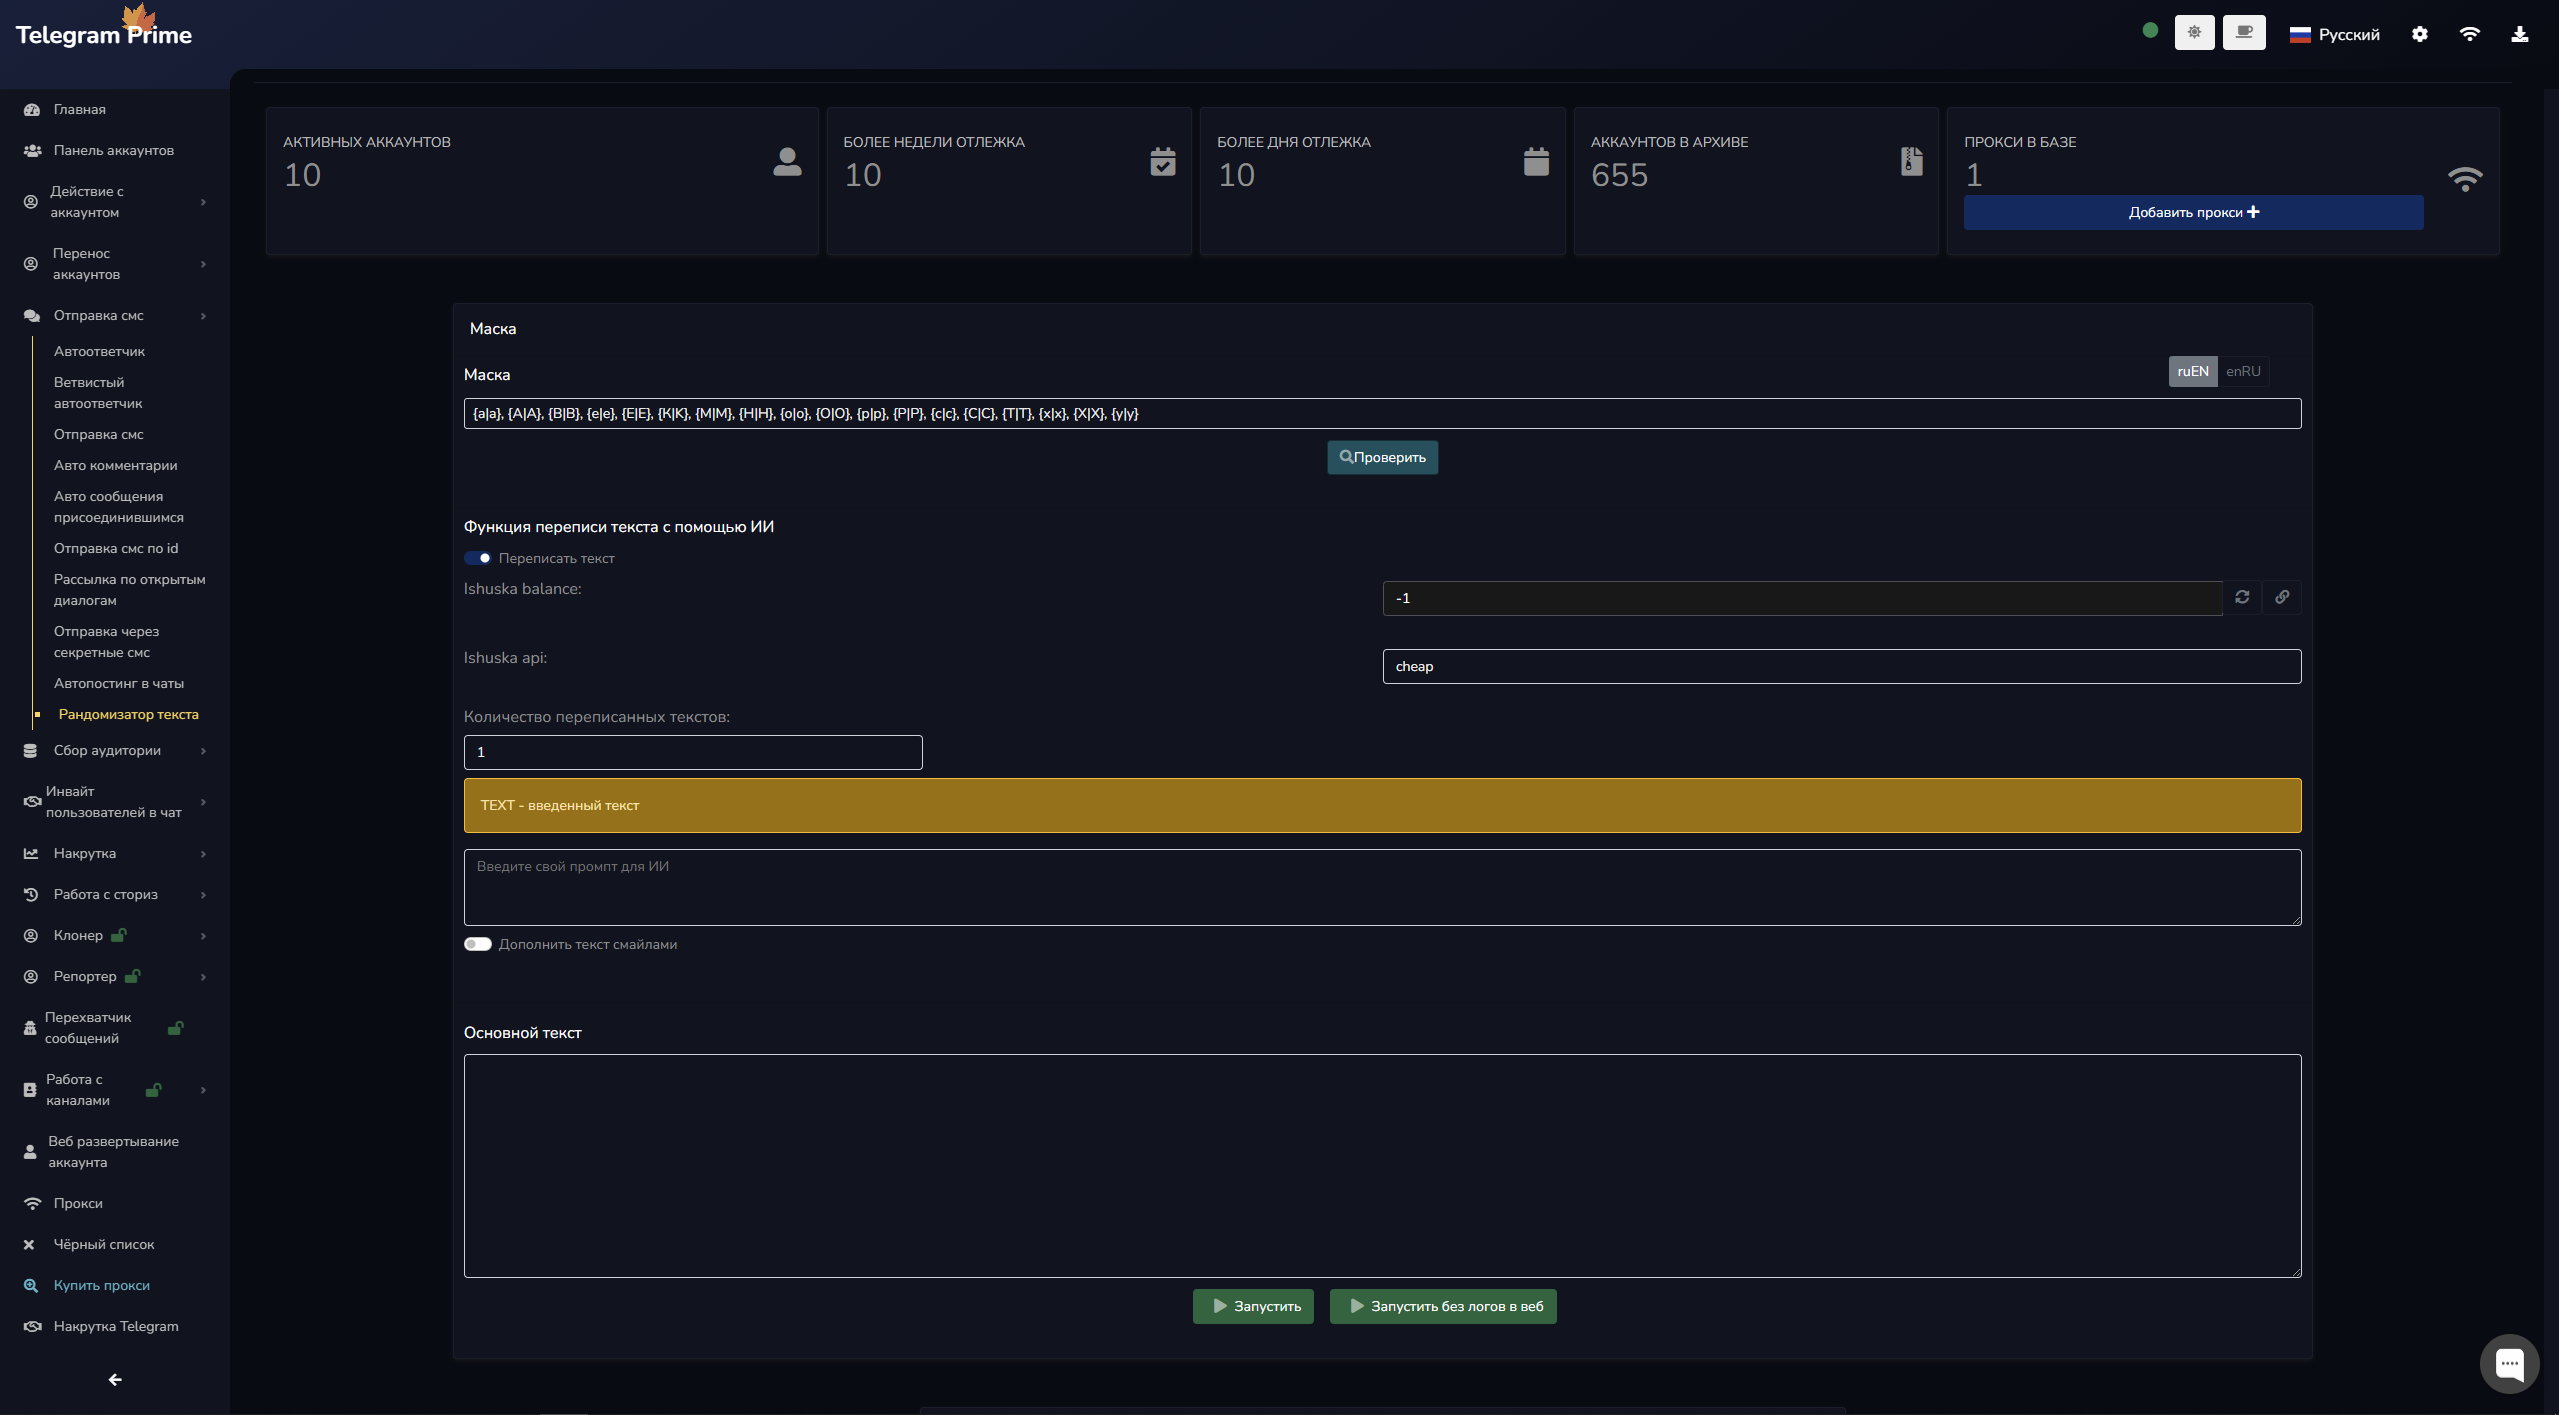Screen dimensions: 2559x1415
Task: Expand the Работа с сториз section
Action: pyautogui.click(x=115, y=894)
